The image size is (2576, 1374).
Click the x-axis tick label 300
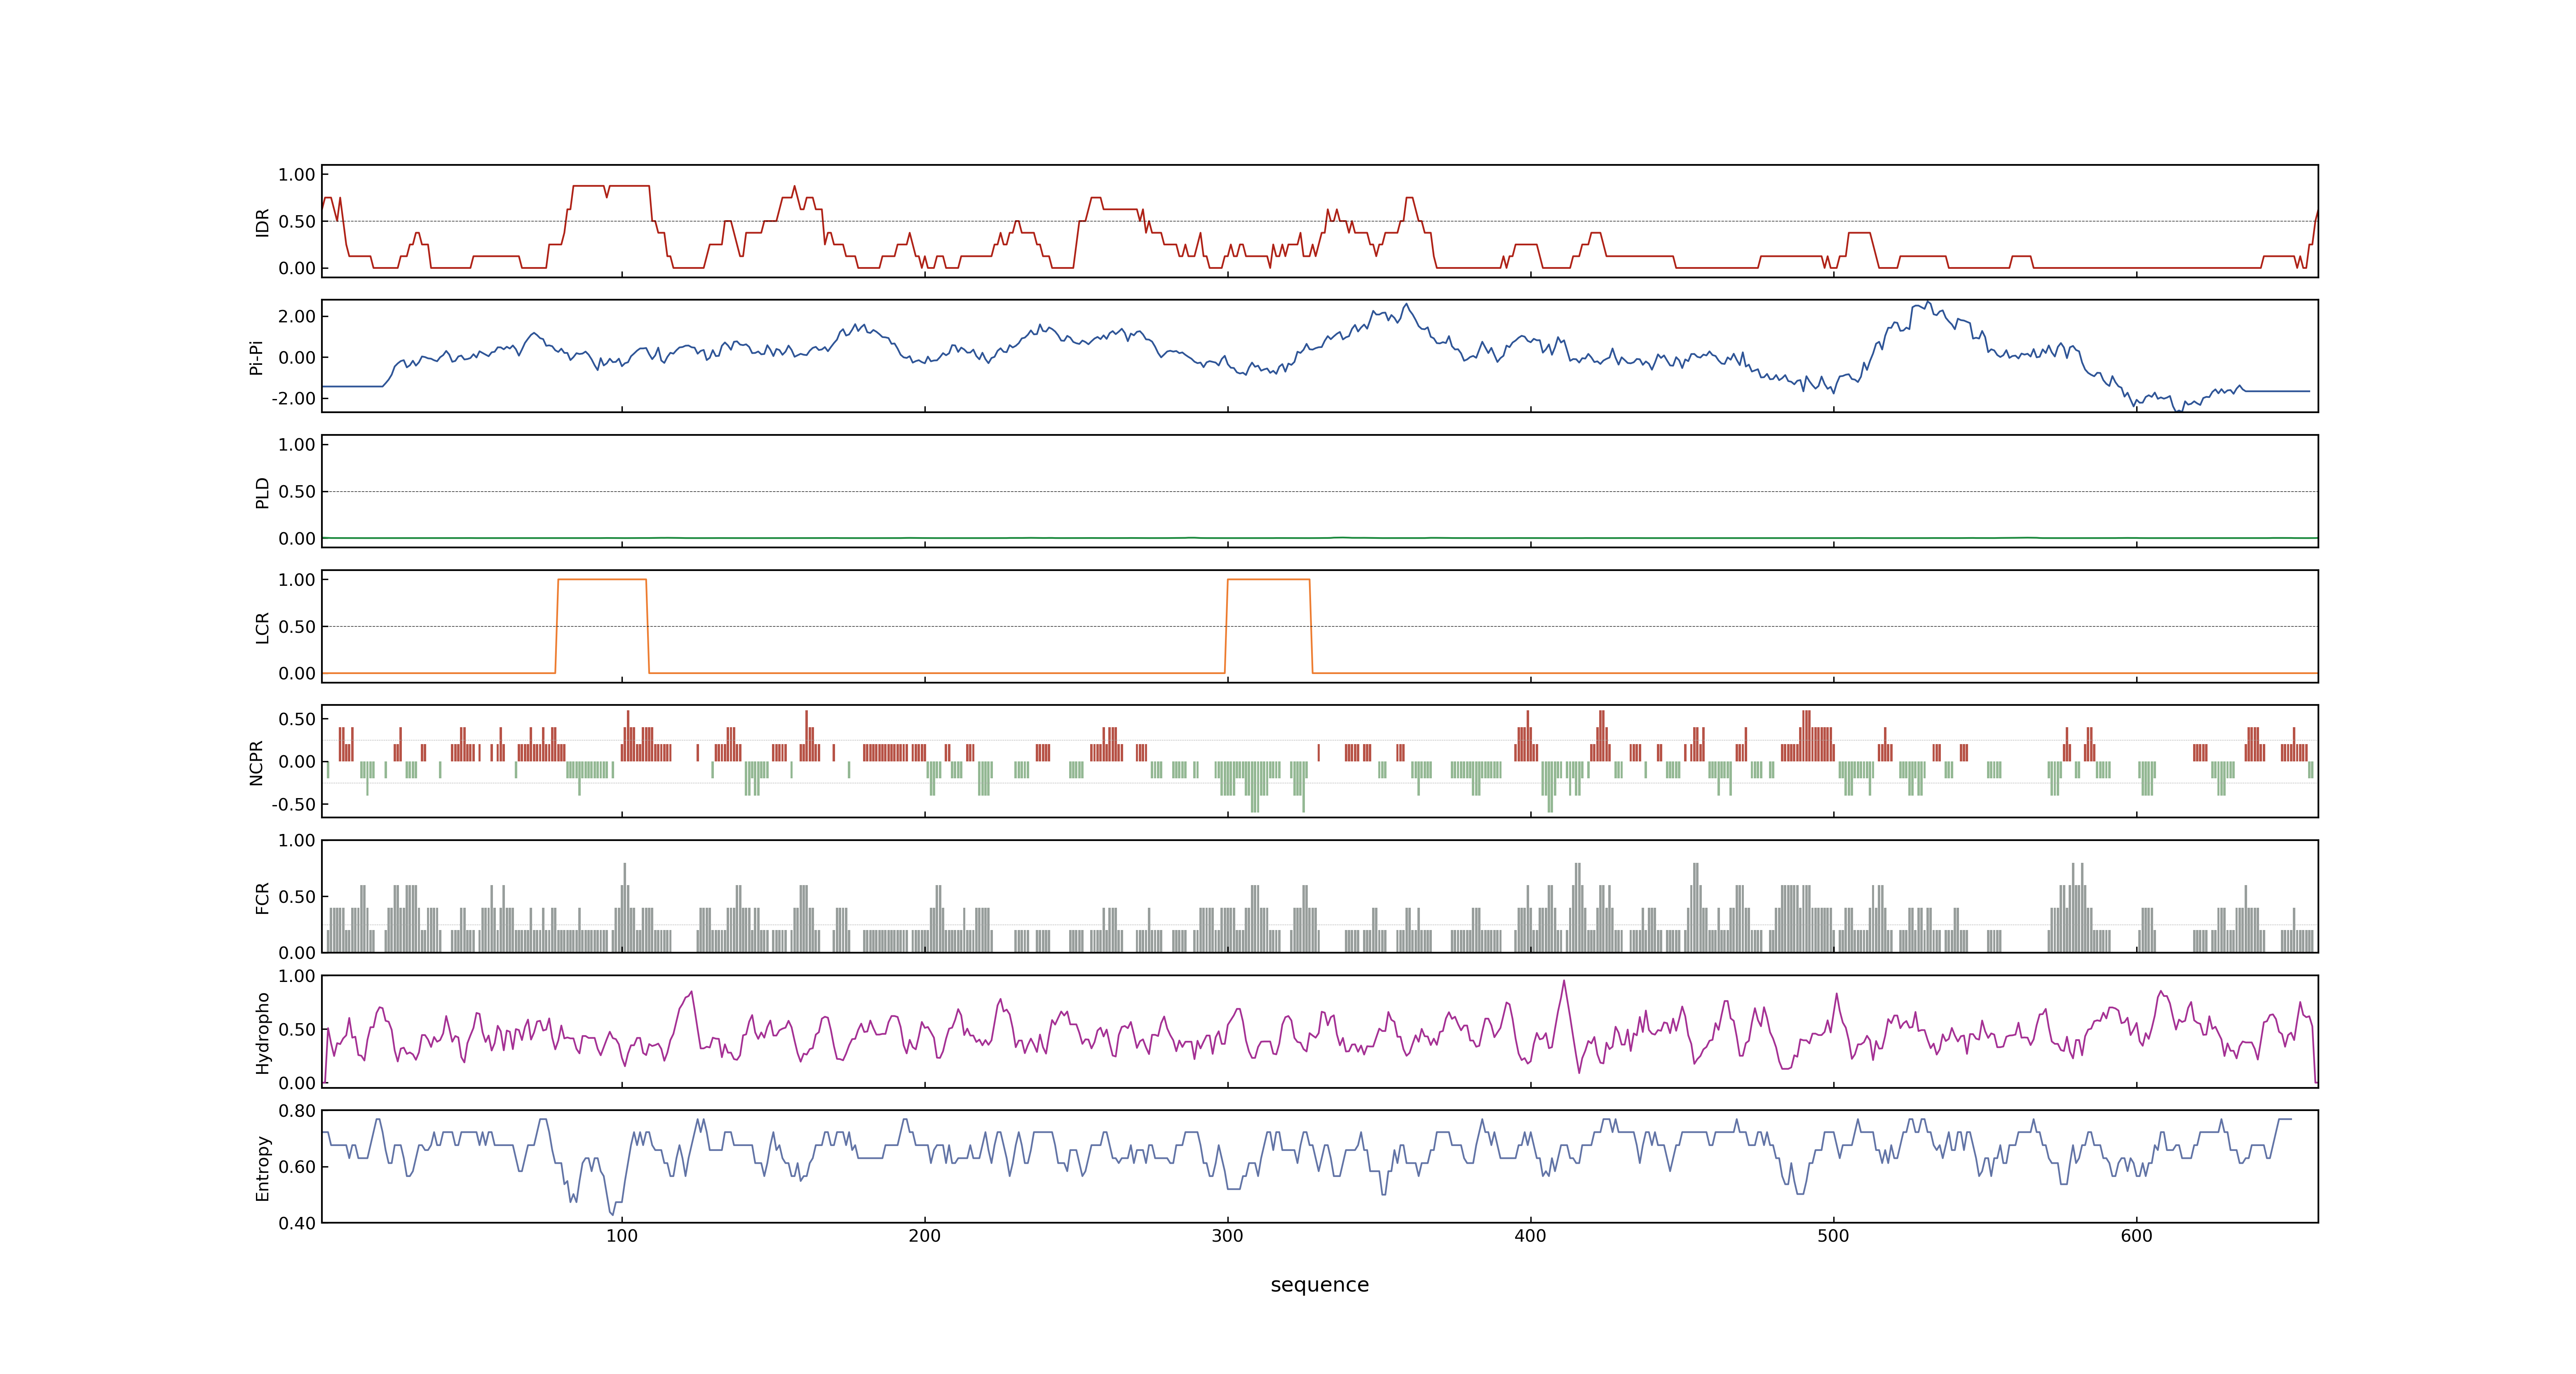coord(1228,1236)
